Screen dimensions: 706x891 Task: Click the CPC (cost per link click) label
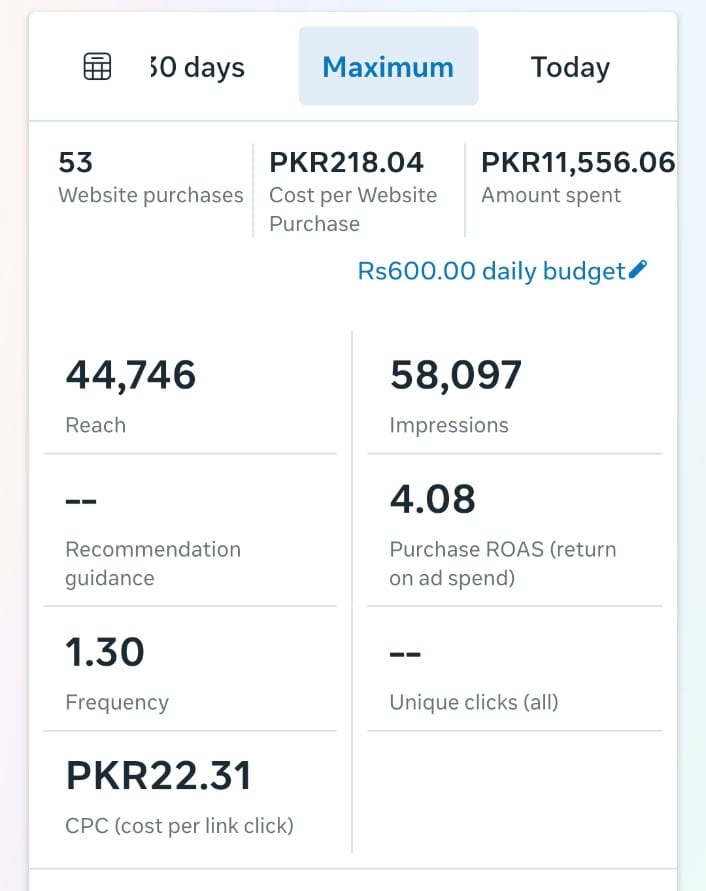[179, 826]
